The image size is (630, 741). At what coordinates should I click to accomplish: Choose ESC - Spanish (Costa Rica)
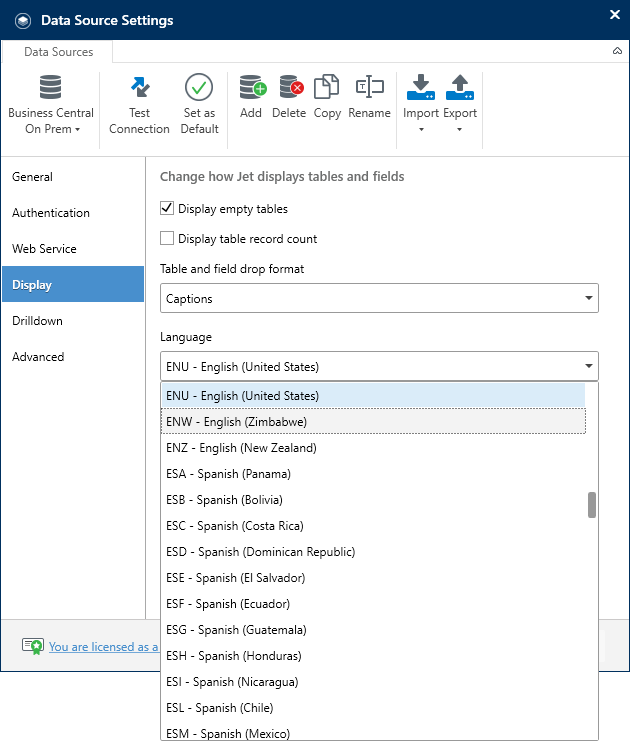[373, 526]
